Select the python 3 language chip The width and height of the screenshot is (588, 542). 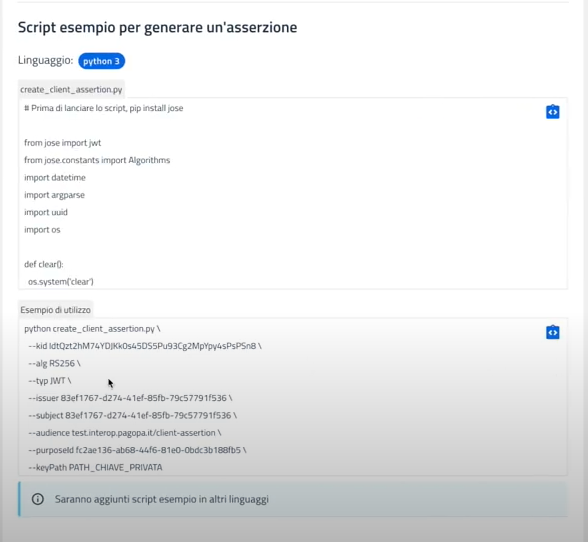coord(101,61)
